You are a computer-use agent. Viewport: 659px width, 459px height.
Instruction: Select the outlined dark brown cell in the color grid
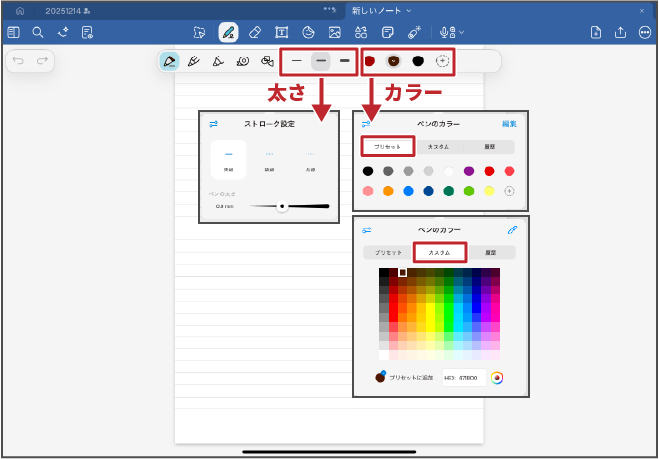403,272
